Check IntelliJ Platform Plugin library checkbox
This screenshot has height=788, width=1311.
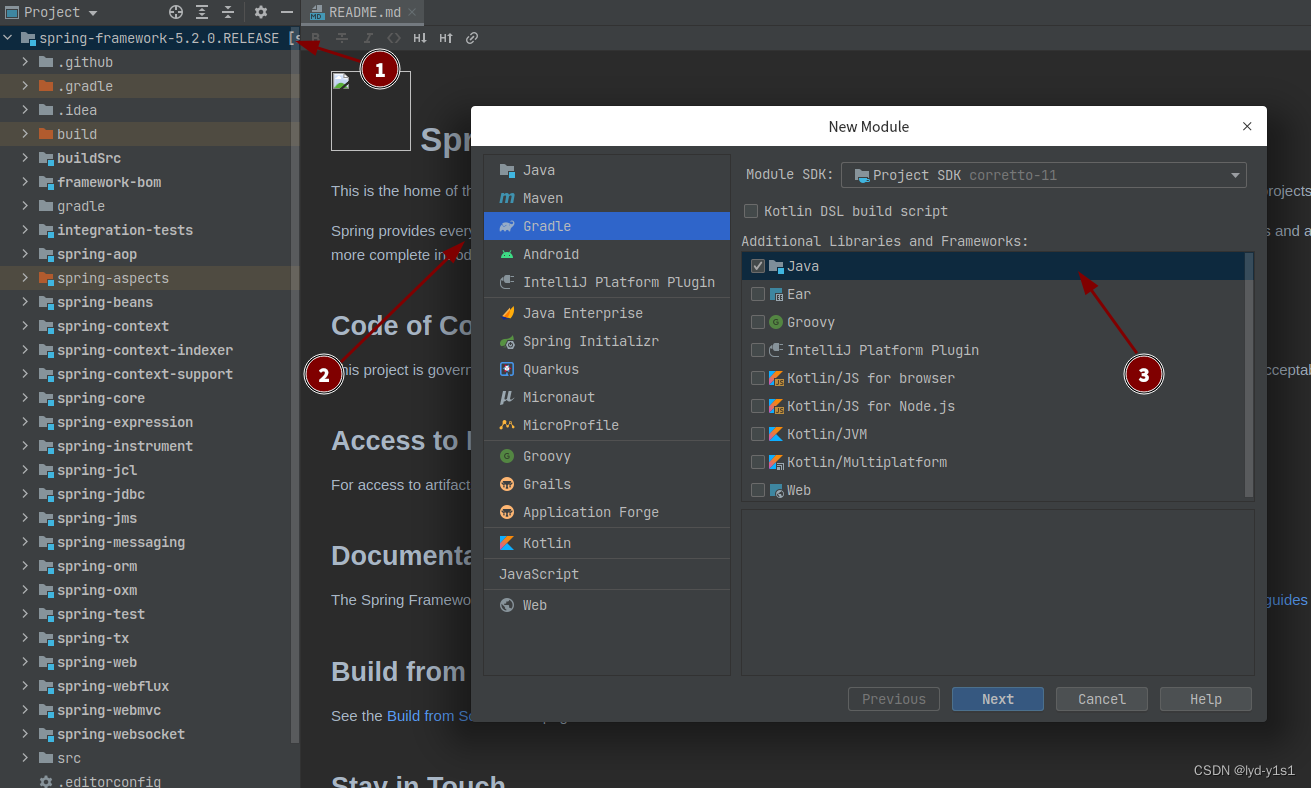tap(758, 350)
